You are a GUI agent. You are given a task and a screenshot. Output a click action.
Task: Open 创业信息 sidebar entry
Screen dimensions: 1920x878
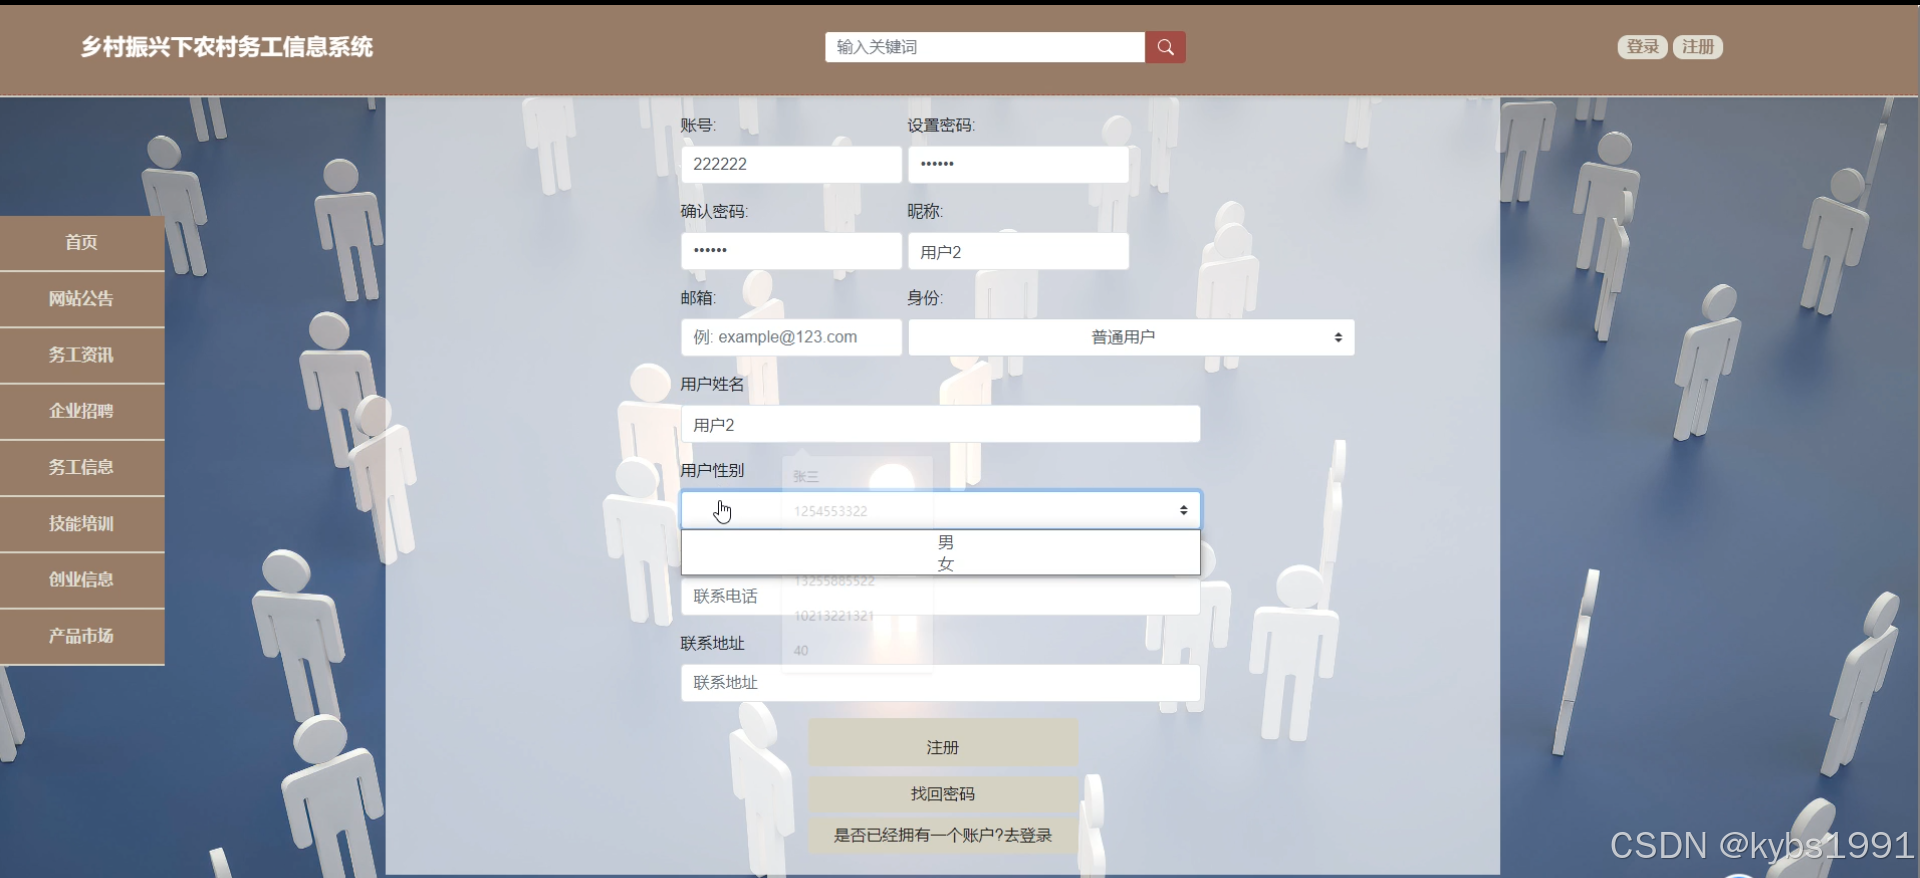coord(82,580)
